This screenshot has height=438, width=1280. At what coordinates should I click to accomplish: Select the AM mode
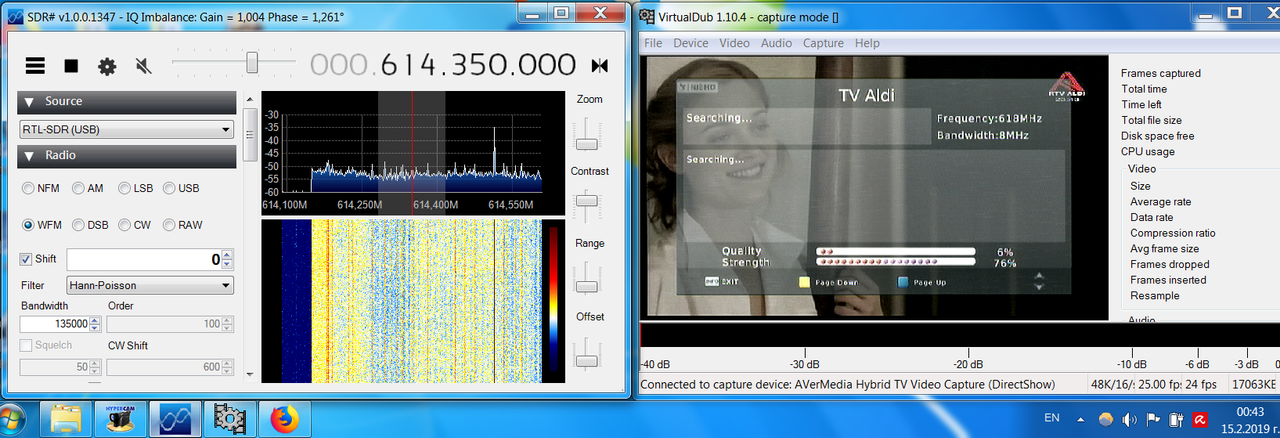tap(87, 188)
